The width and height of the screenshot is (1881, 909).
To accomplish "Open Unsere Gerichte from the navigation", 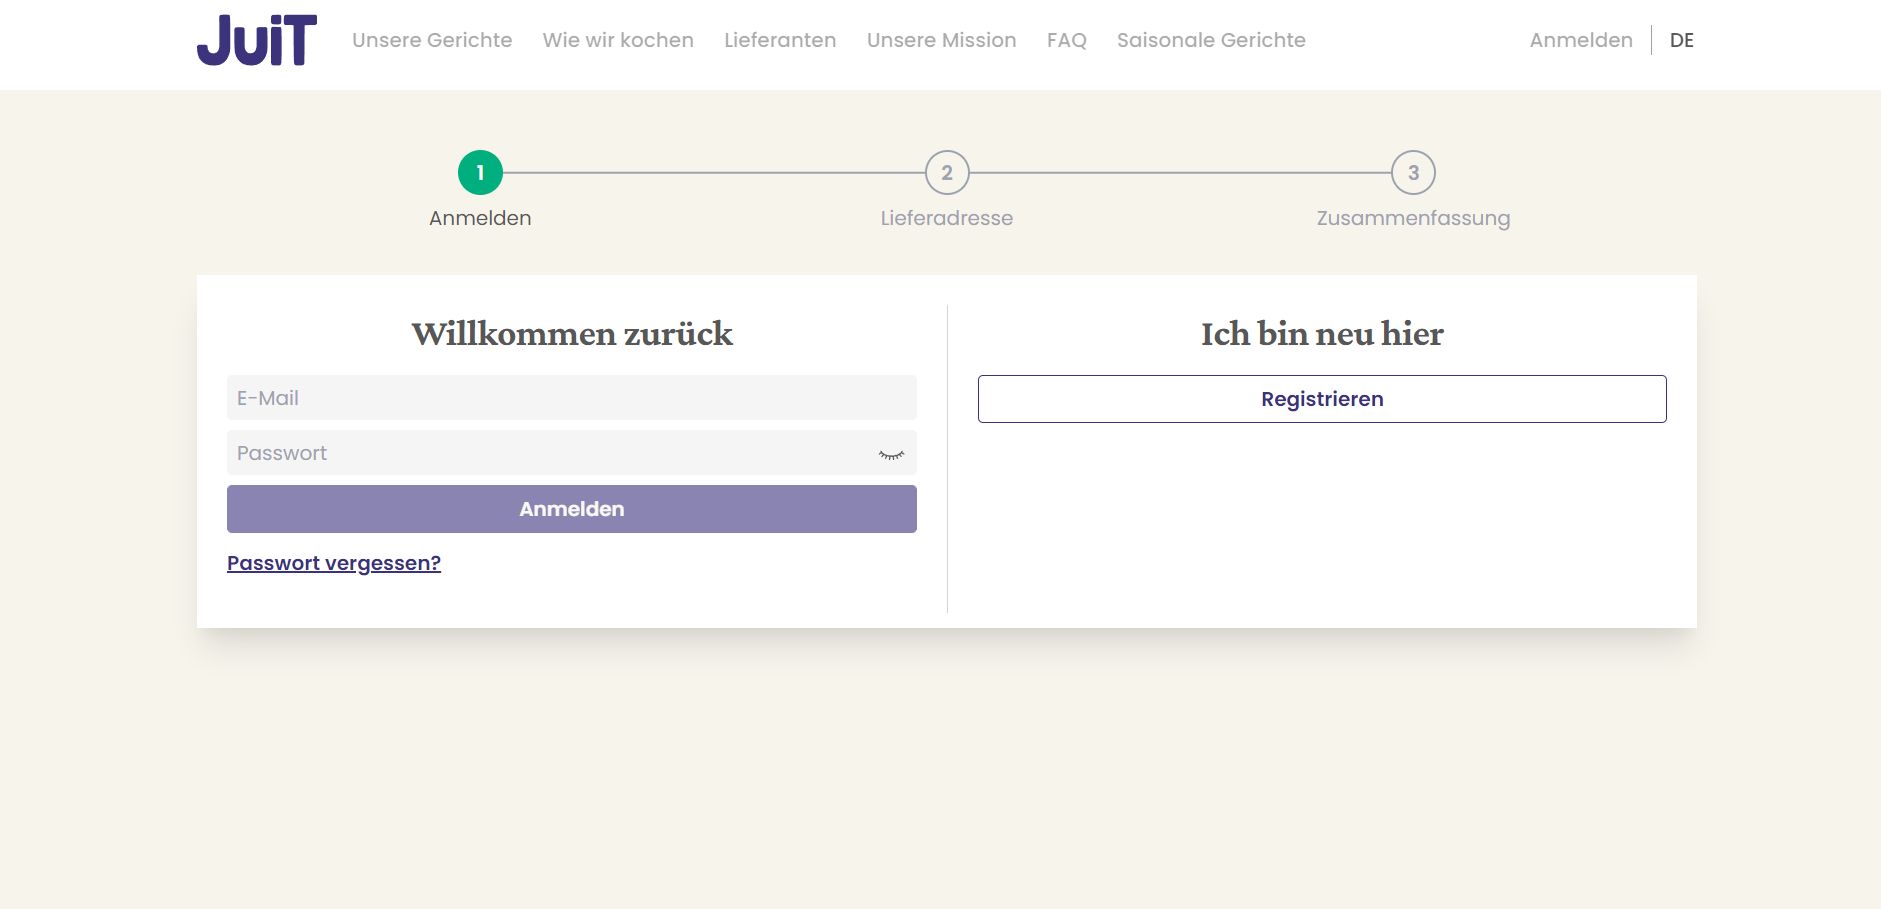I will (x=432, y=40).
